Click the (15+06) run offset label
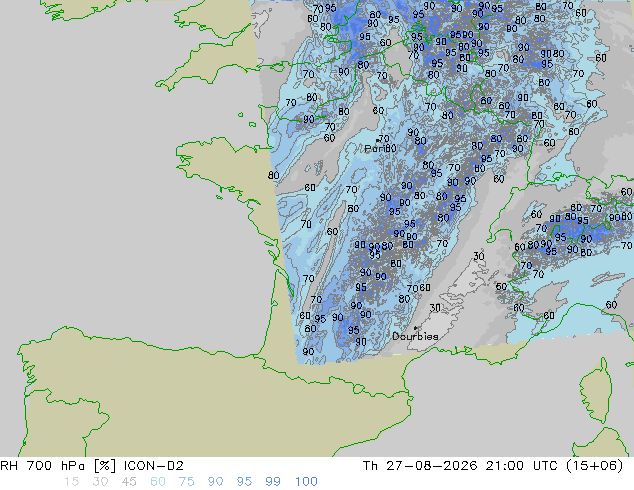Screen dimensions: 634x490 click(594, 466)
